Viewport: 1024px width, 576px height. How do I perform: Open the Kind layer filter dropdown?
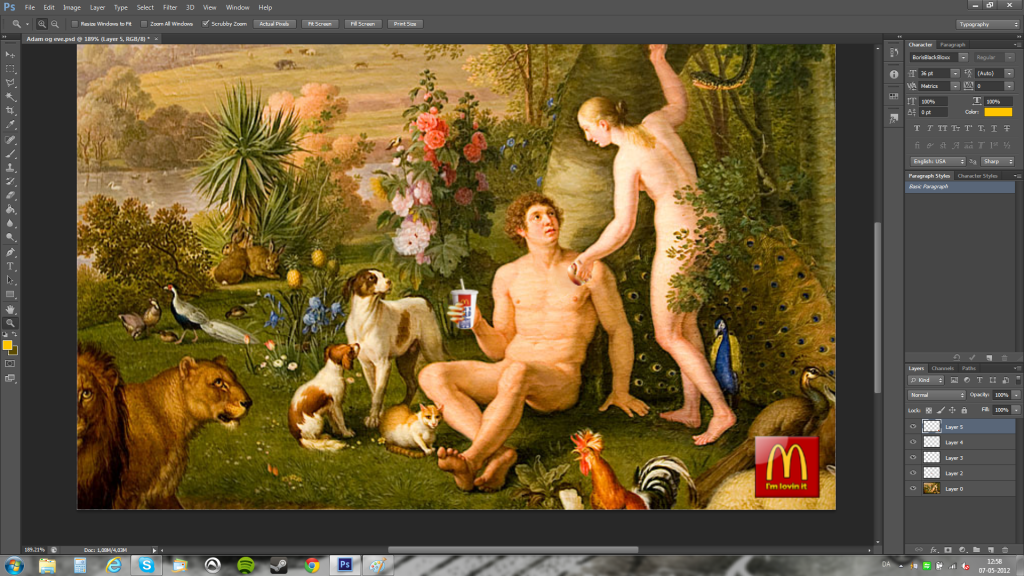926,380
